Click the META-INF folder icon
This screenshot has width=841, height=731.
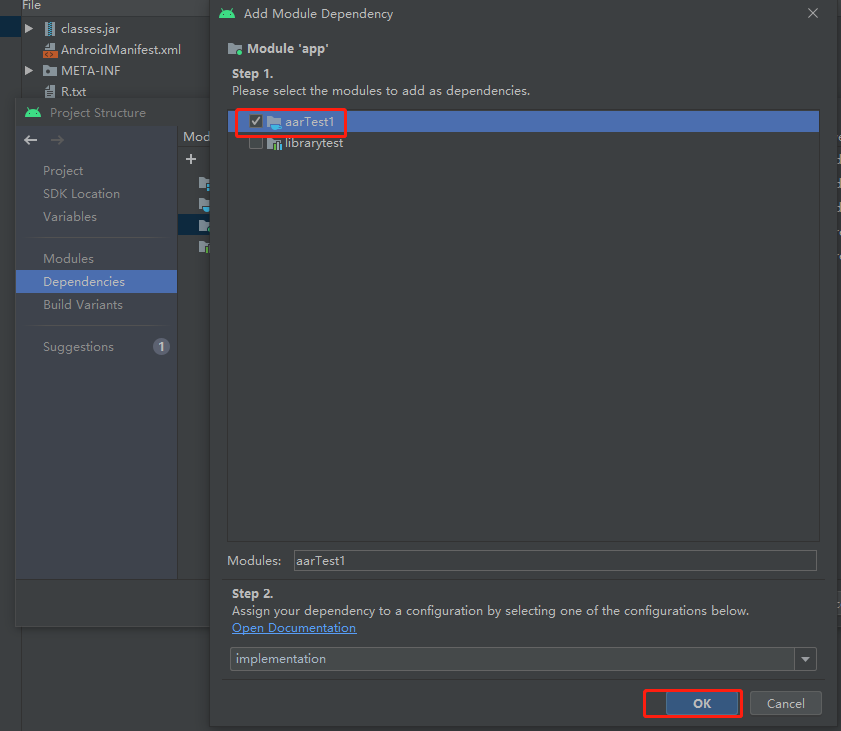pyautogui.click(x=50, y=70)
